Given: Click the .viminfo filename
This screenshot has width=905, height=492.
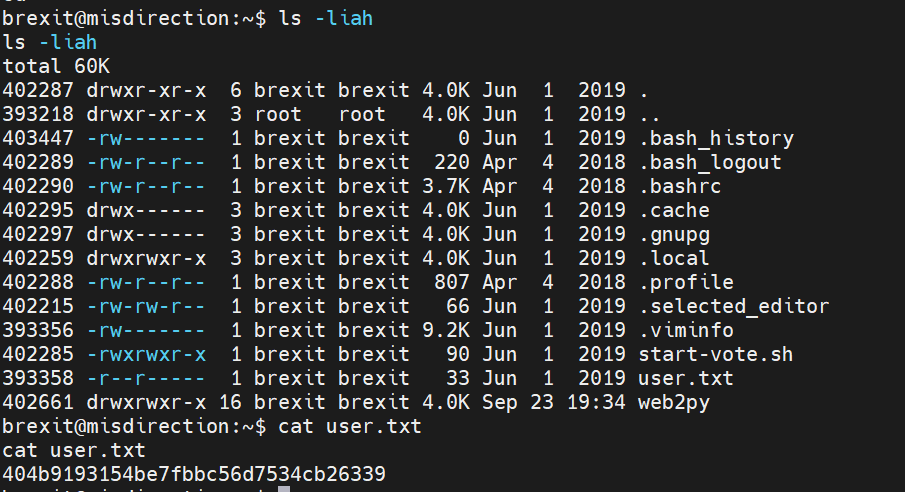Looking at the screenshot, I should [x=692, y=330].
